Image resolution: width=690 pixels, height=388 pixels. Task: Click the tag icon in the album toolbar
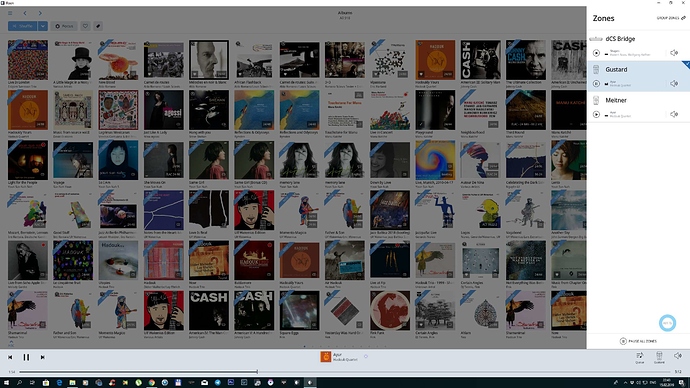click(x=98, y=26)
